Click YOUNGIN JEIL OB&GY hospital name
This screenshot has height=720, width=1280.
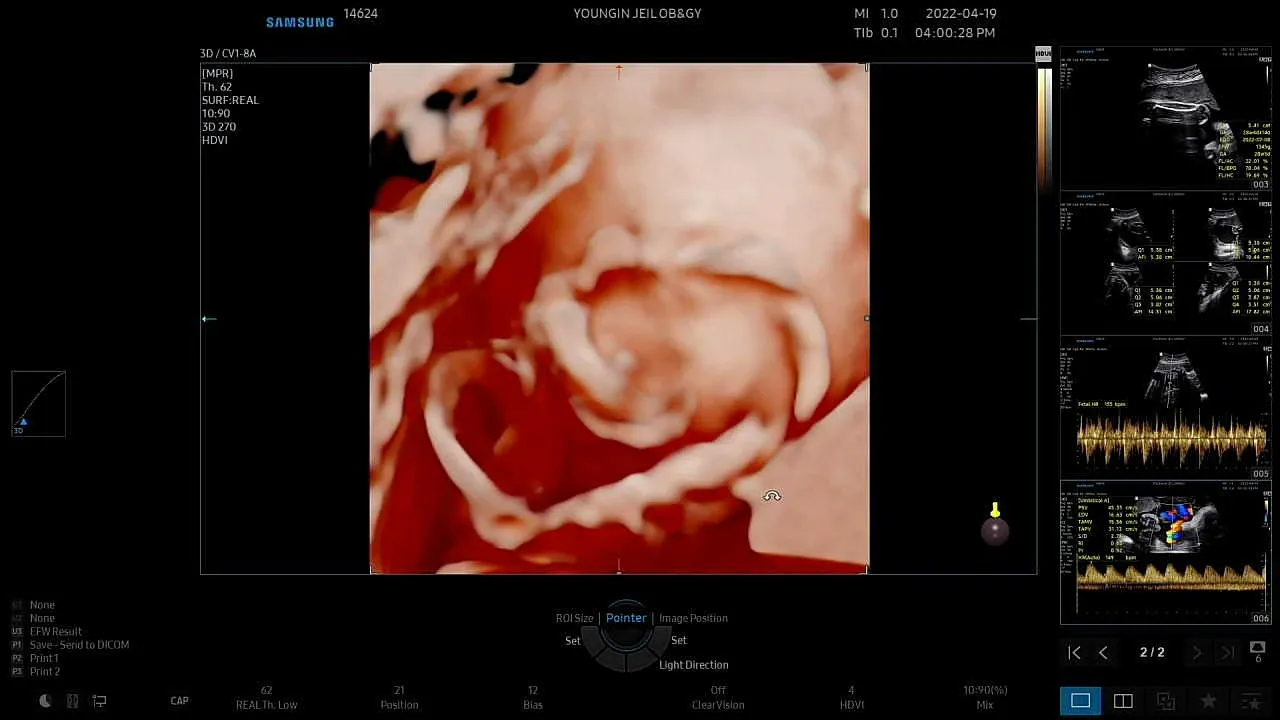(x=636, y=14)
